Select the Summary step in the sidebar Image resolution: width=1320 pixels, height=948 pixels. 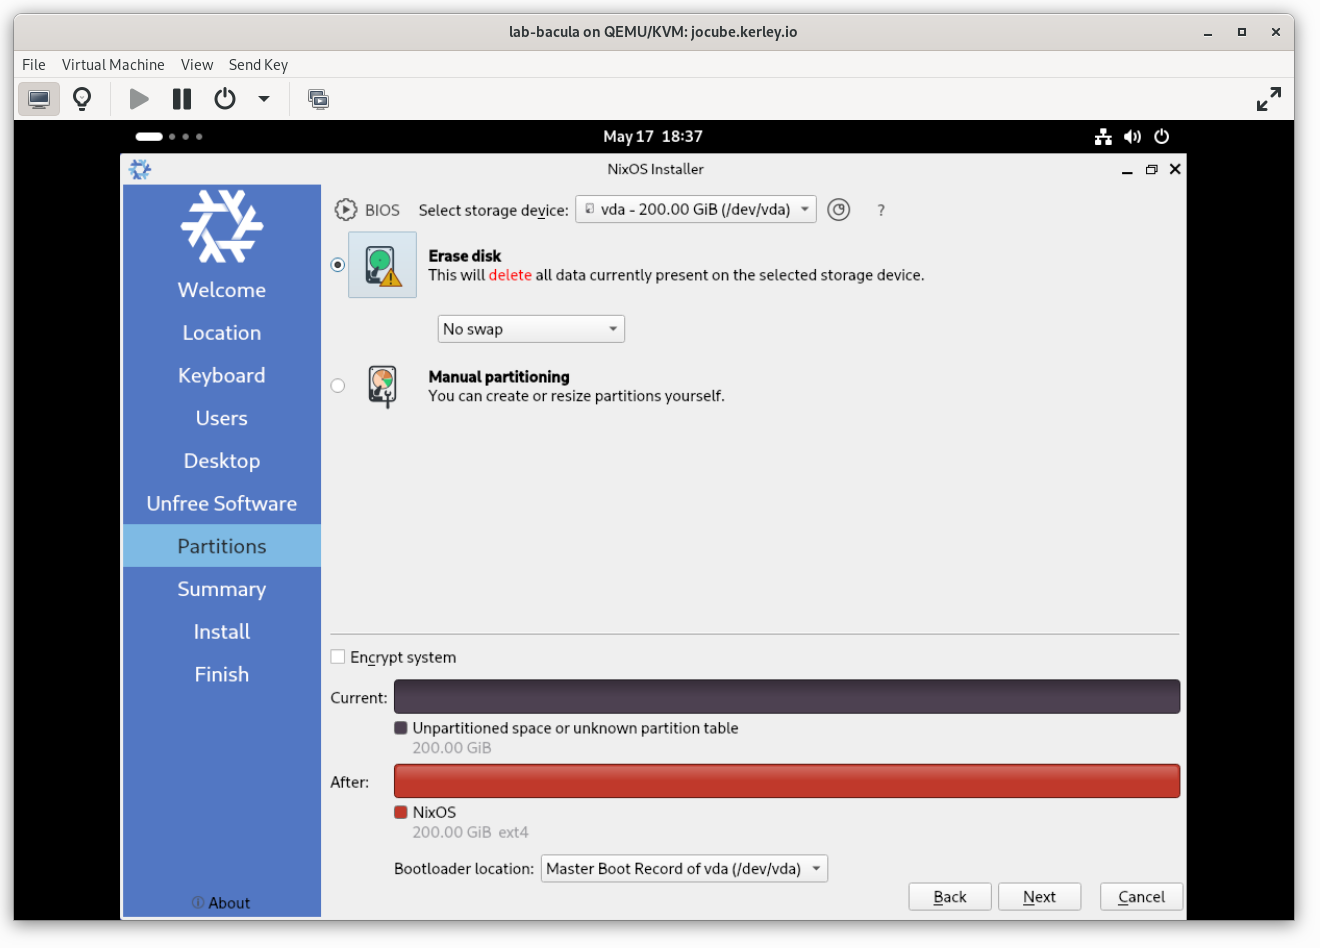pos(222,589)
